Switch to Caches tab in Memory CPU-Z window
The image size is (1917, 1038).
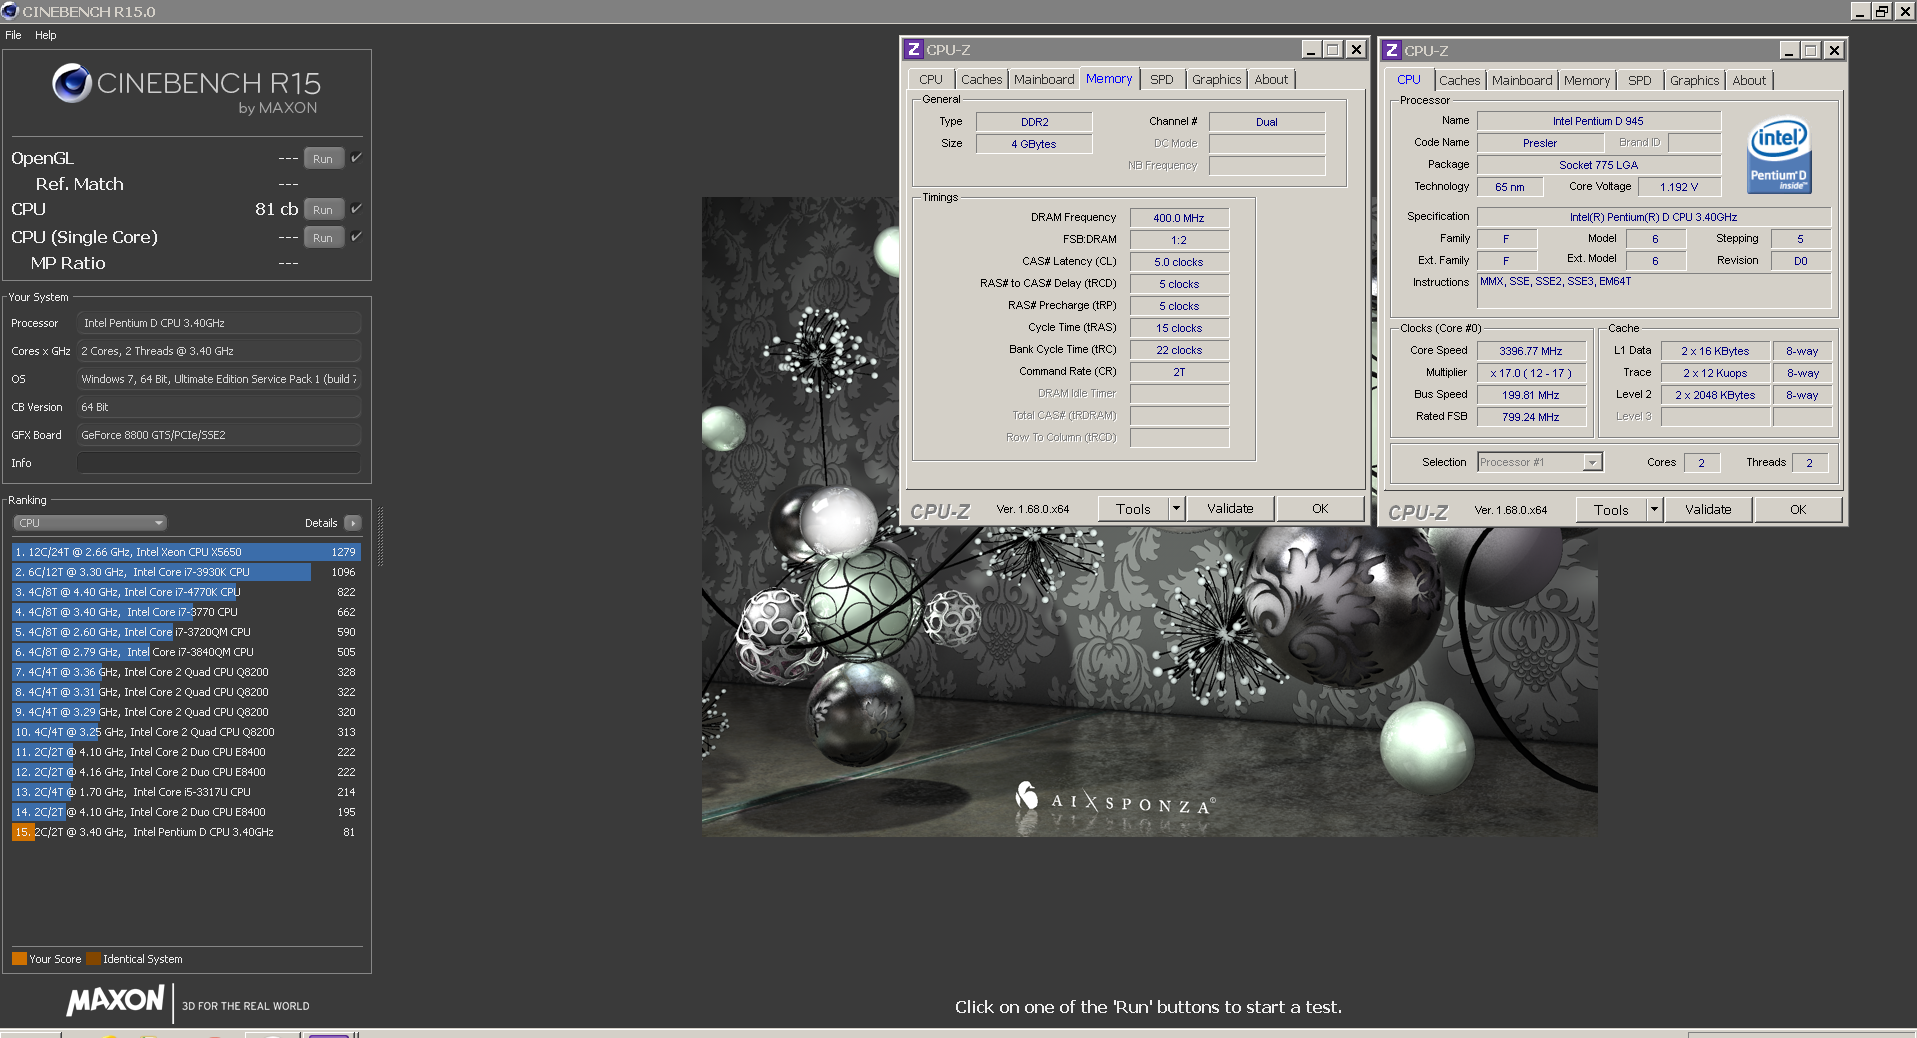981,79
